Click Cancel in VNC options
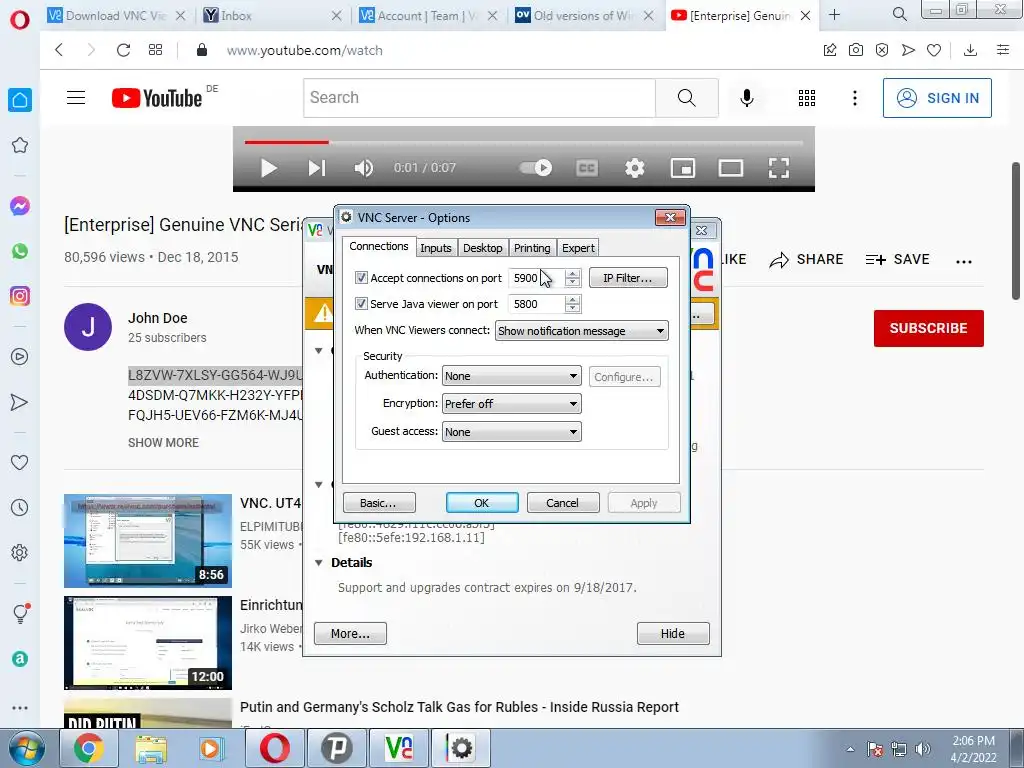 coord(562,503)
